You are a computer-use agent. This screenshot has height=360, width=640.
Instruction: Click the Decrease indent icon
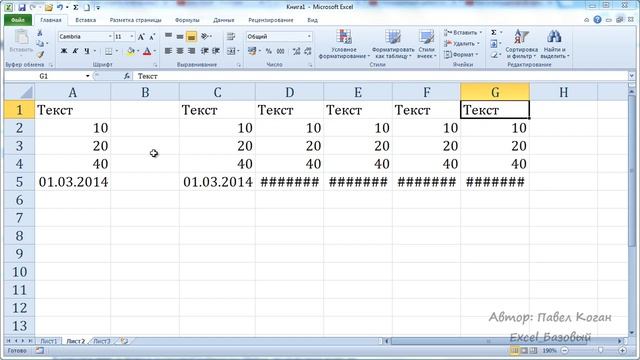click(x=204, y=51)
